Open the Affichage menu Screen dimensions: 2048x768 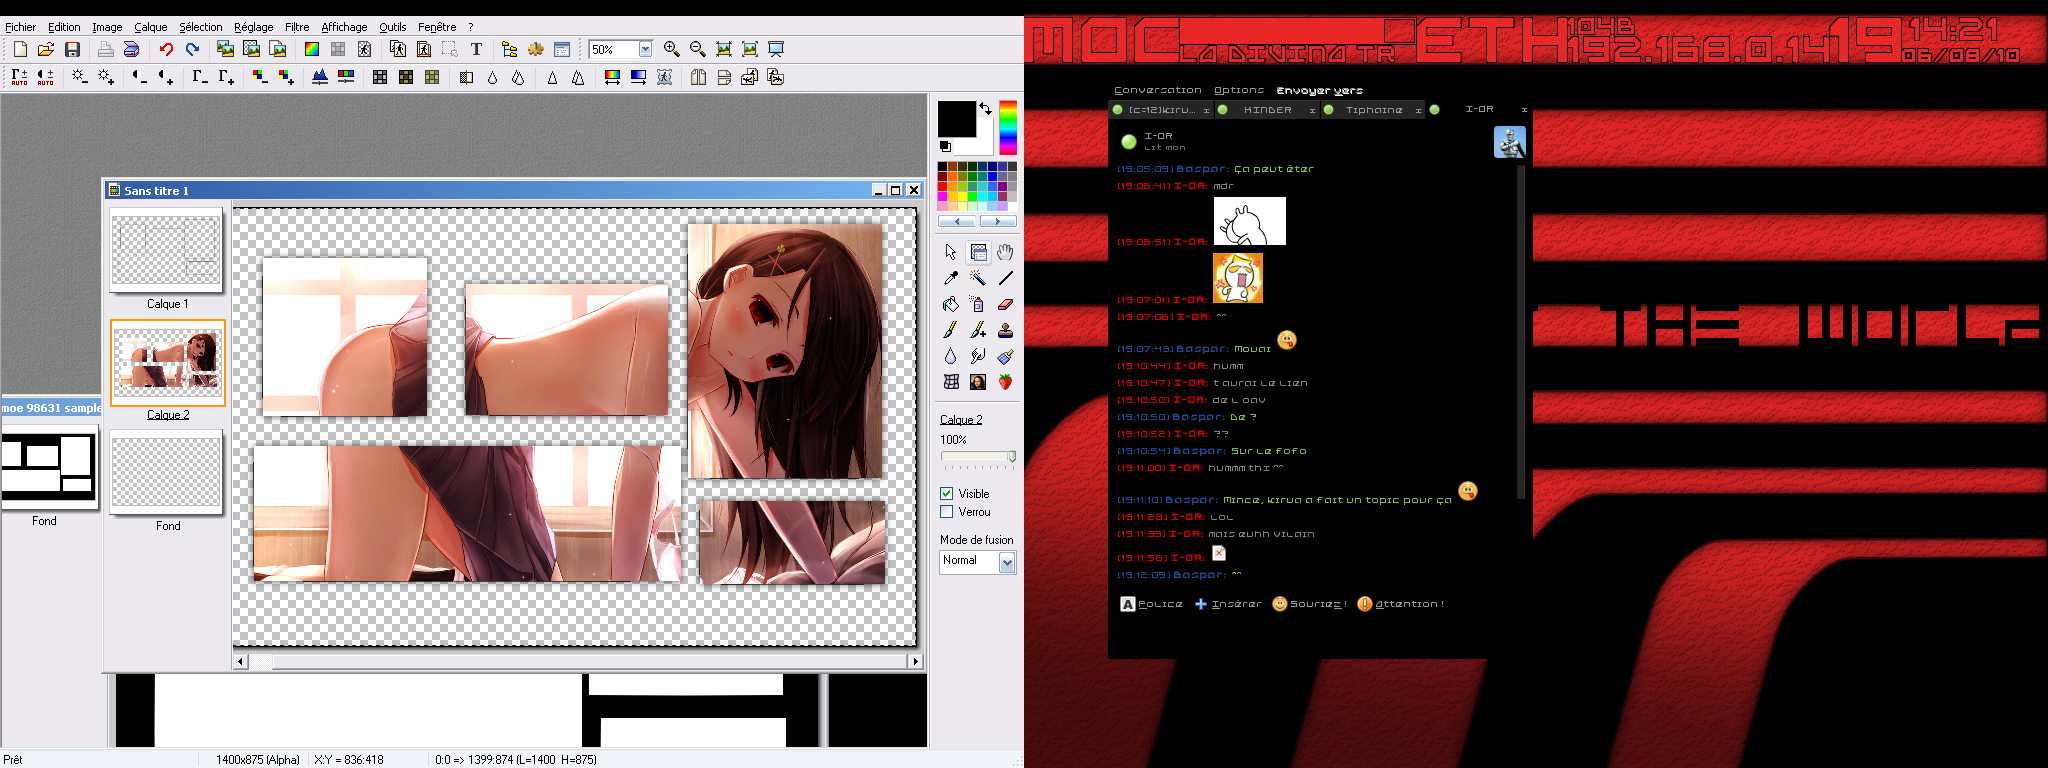click(x=344, y=27)
